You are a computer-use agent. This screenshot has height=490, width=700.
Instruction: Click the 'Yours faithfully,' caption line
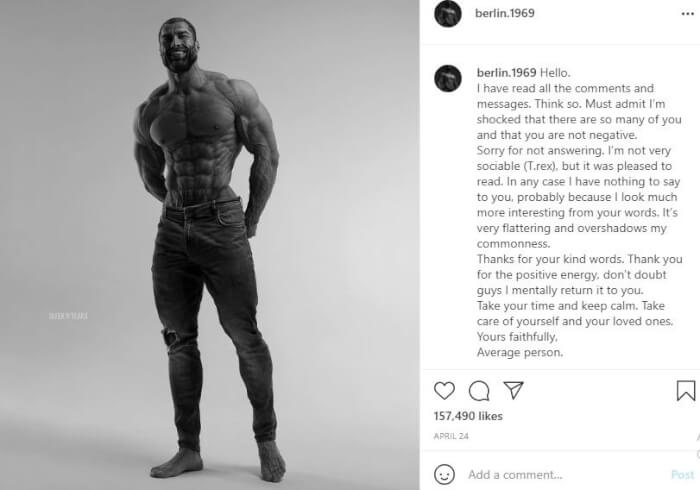517,336
